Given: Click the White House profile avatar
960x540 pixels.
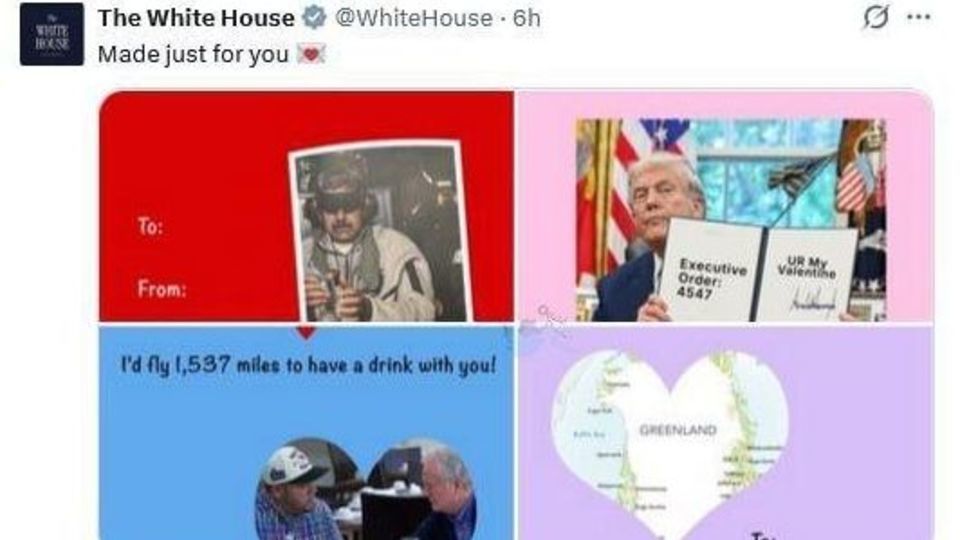Looking at the screenshot, I should coord(51,34).
